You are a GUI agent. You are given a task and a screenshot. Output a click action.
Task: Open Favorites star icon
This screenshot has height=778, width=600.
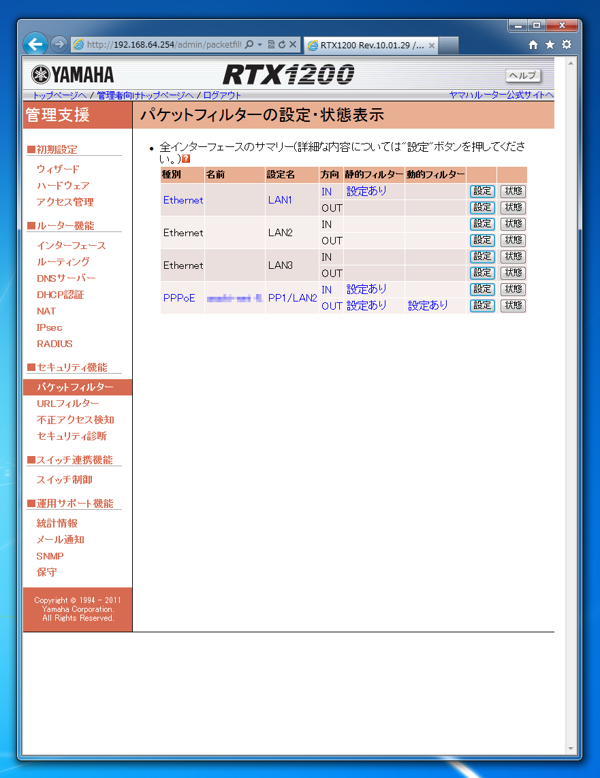(550, 45)
